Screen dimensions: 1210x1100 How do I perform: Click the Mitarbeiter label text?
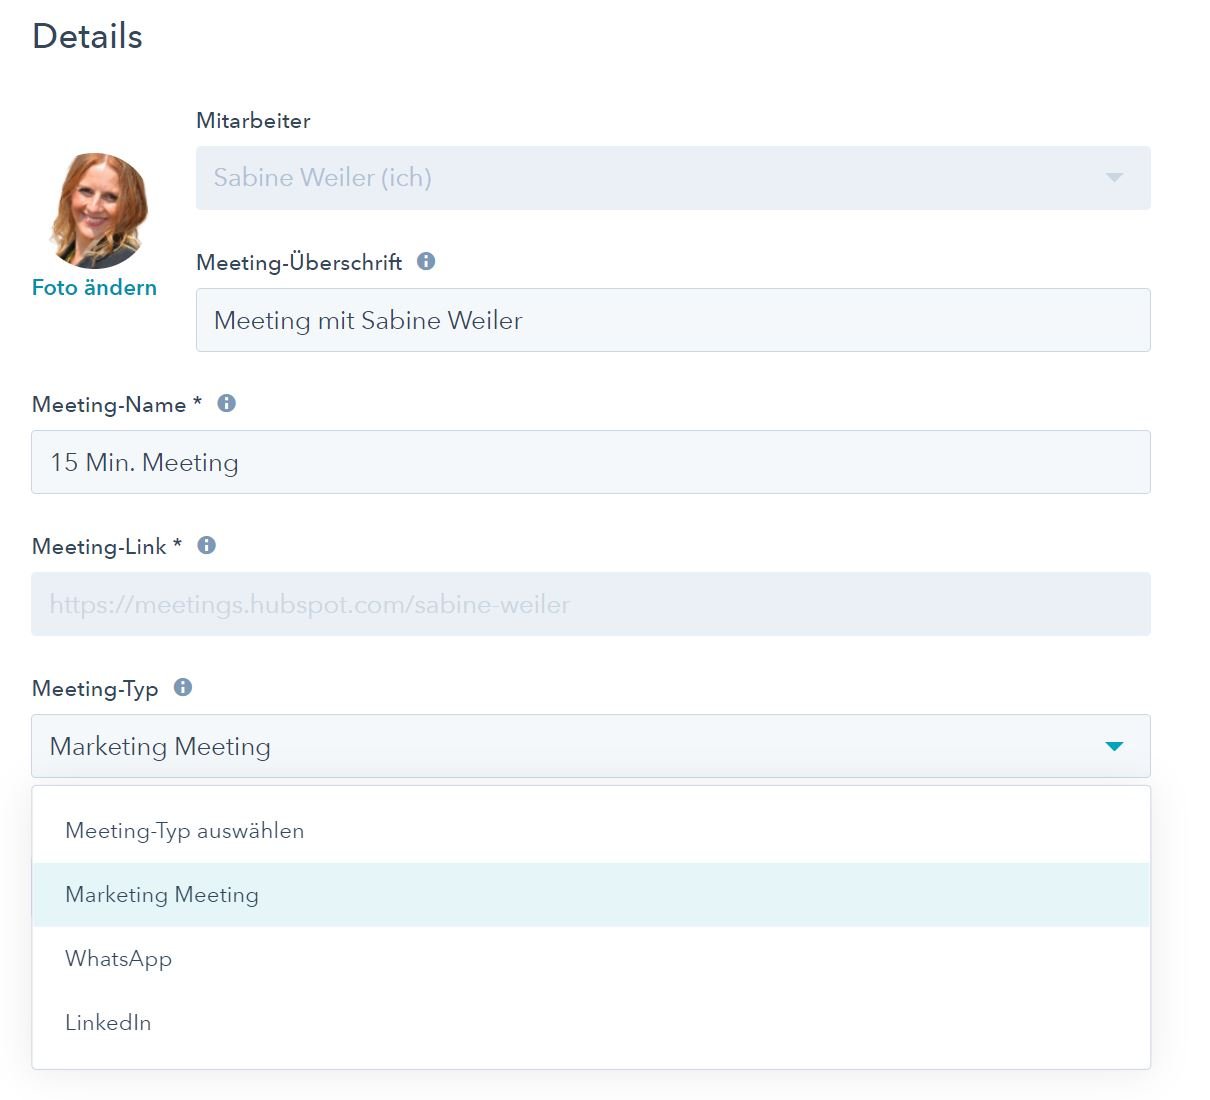pyautogui.click(x=253, y=120)
